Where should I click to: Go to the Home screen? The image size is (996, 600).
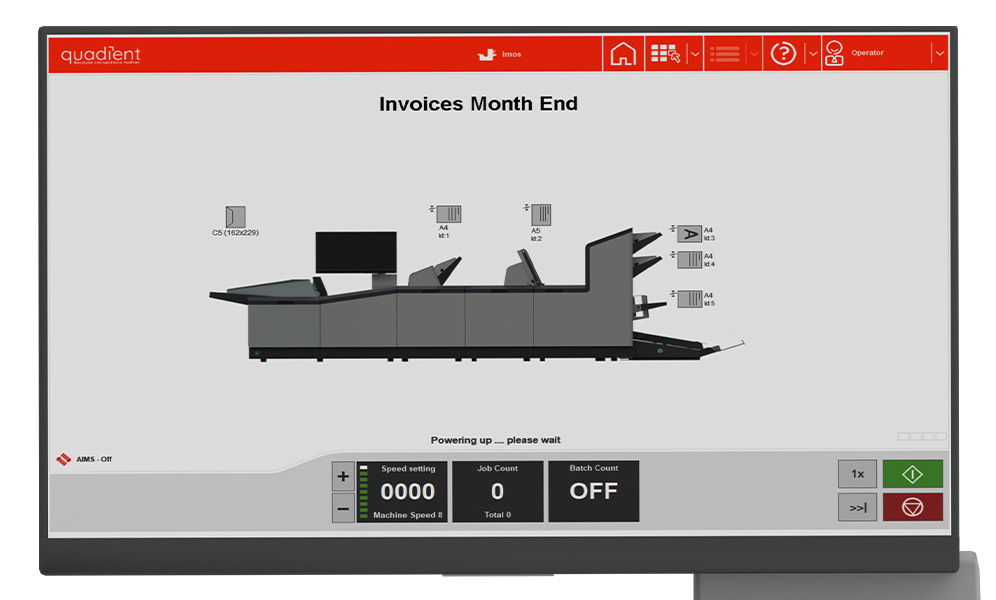pyautogui.click(x=623, y=54)
